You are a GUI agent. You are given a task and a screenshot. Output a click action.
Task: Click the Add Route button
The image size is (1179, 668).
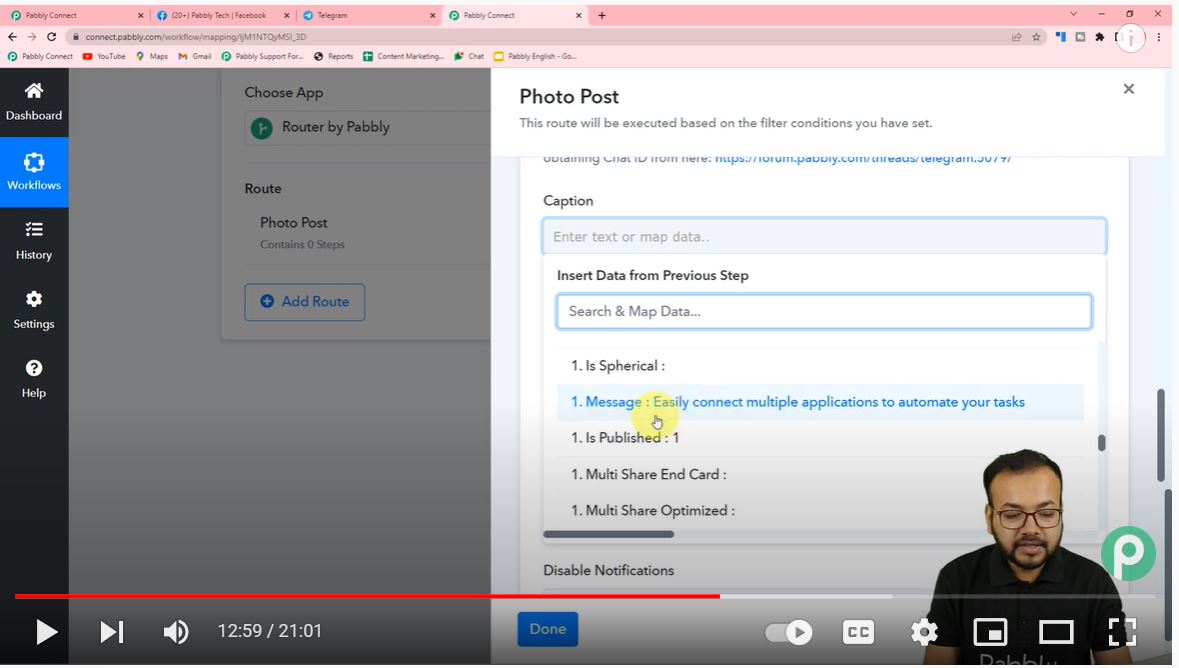305,302
